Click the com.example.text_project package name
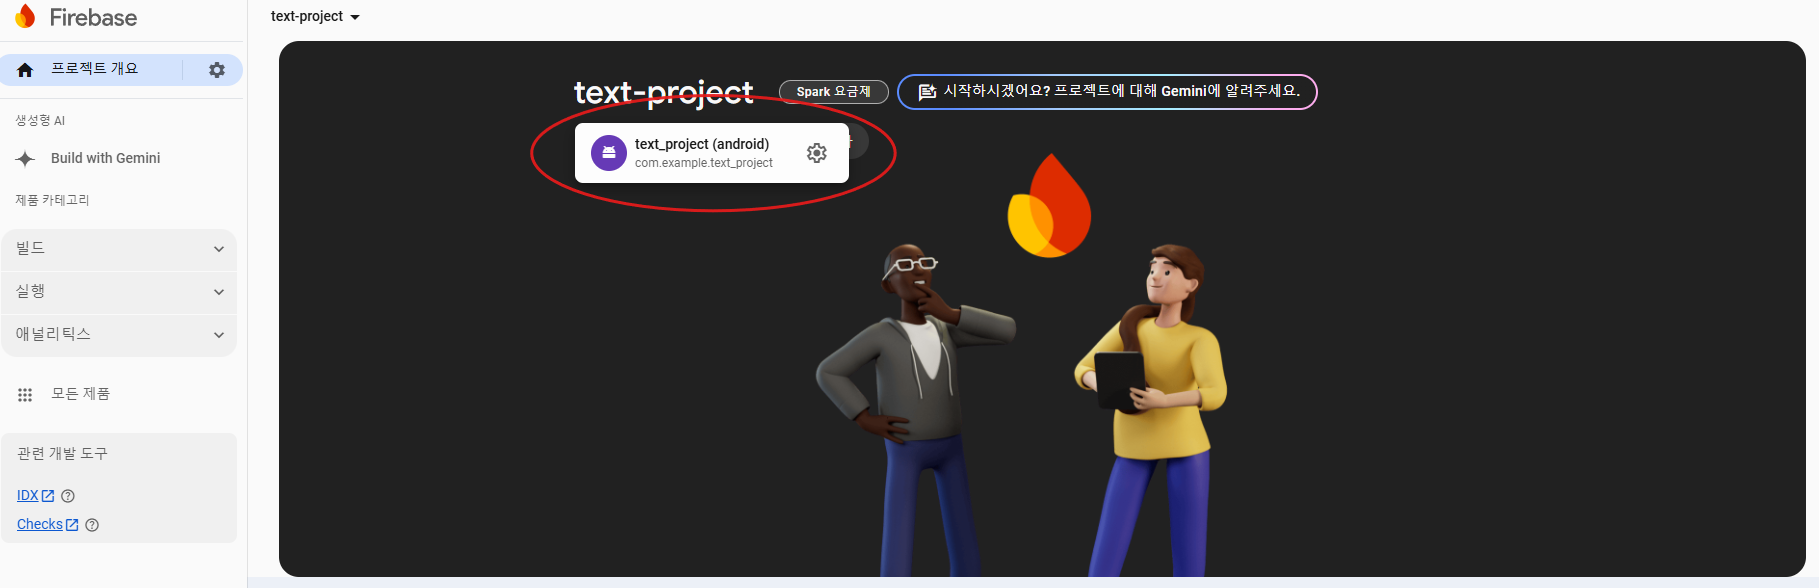Screen dimensions: 1819x588 click(x=704, y=163)
